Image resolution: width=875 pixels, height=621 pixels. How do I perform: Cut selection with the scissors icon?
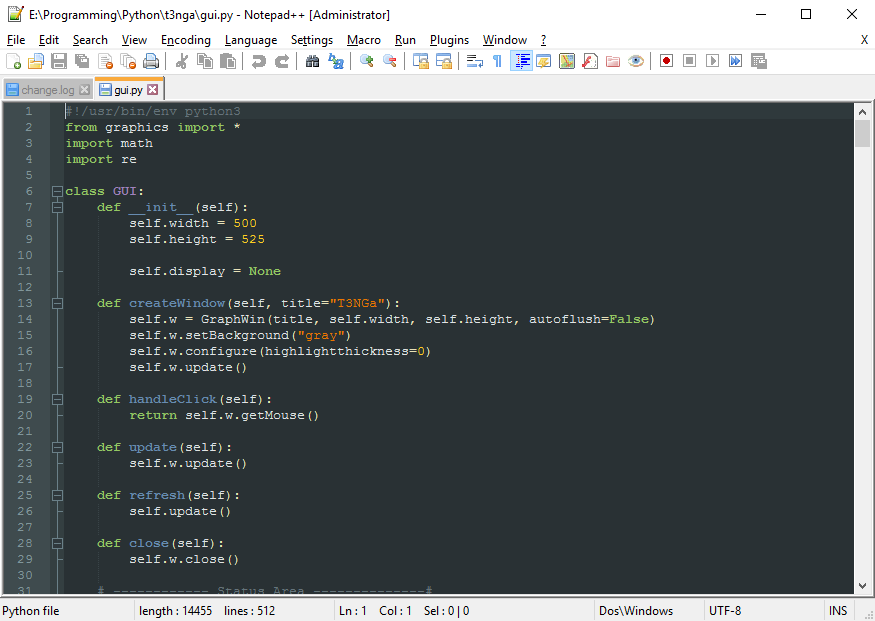(181, 61)
